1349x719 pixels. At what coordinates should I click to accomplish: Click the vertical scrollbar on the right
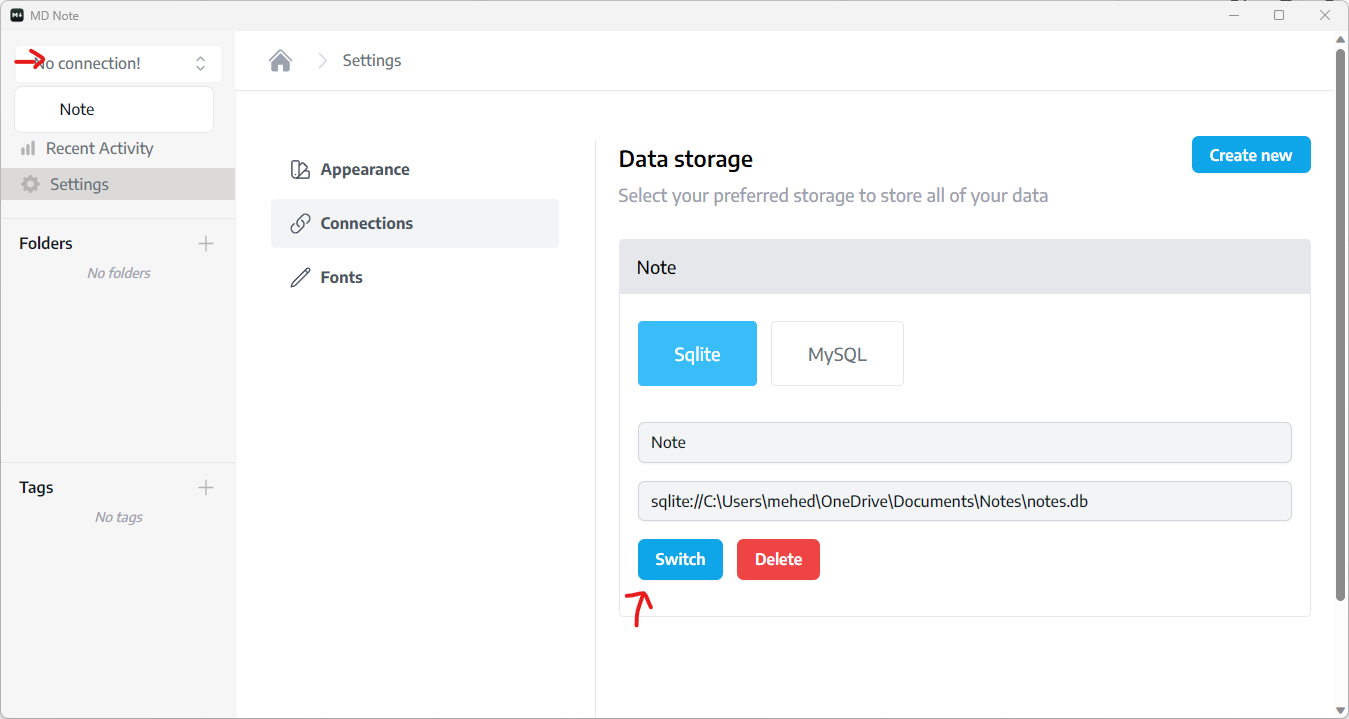pos(1340,320)
